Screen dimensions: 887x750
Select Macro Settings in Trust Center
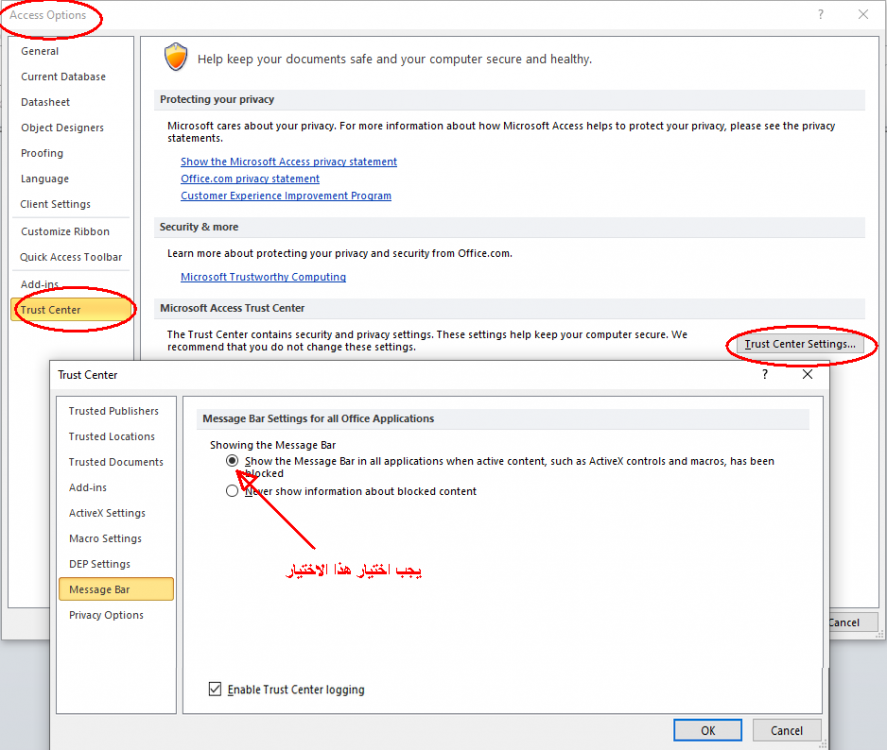pyautogui.click(x=105, y=538)
